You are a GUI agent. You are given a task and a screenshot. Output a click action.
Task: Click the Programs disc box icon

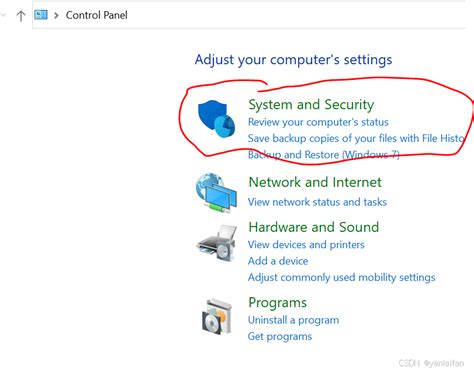click(x=217, y=317)
